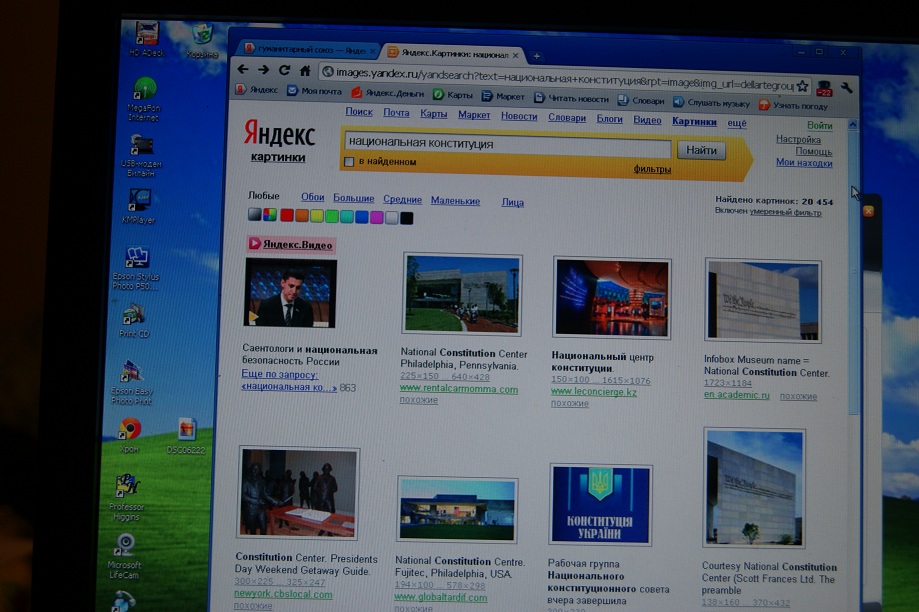Toggle the "в найденном" checkbox
The height and width of the screenshot is (612, 919).
[349, 161]
